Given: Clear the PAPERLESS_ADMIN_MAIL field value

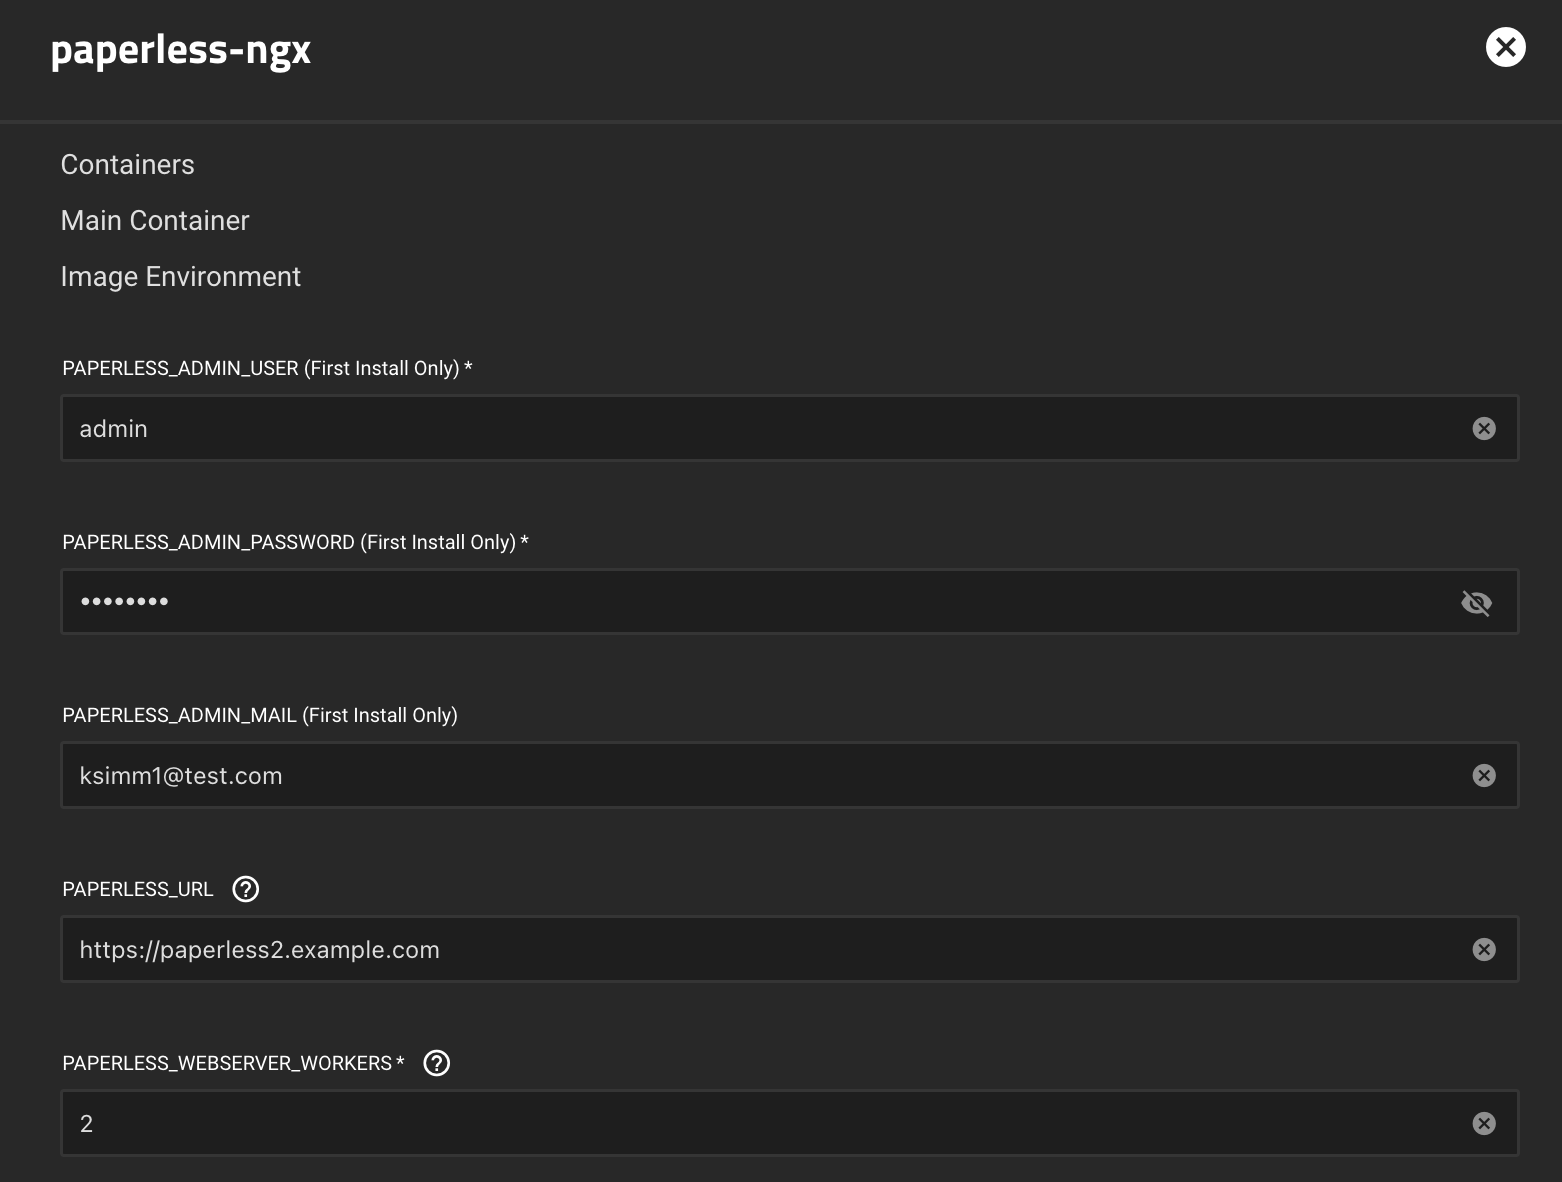Looking at the screenshot, I should tap(1484, 775).
